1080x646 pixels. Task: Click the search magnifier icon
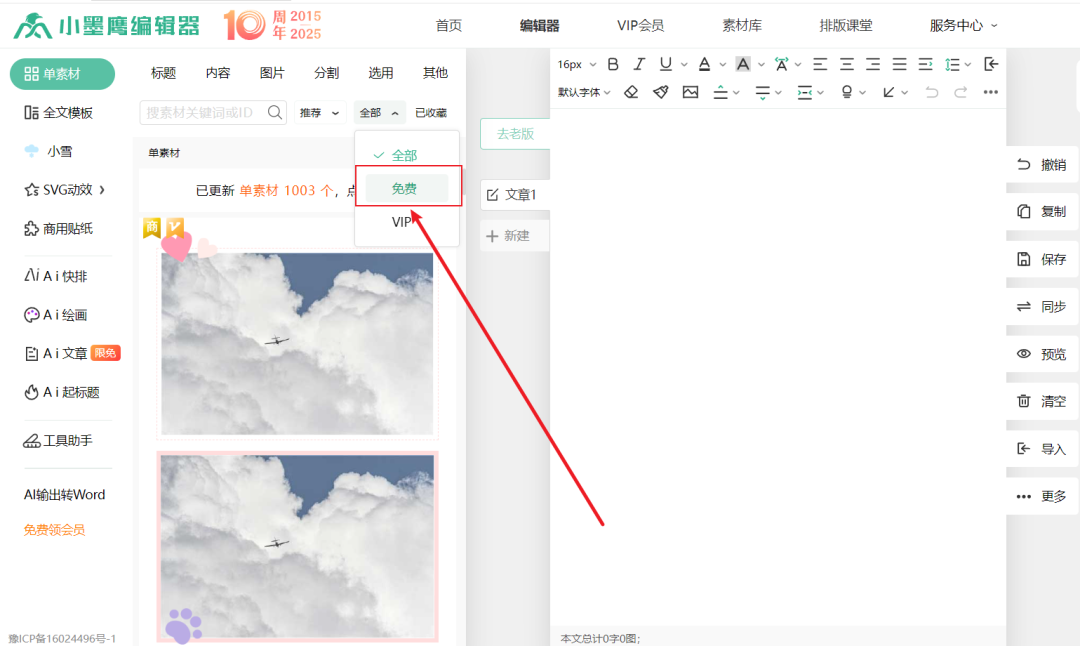click(x=275, y=113)
